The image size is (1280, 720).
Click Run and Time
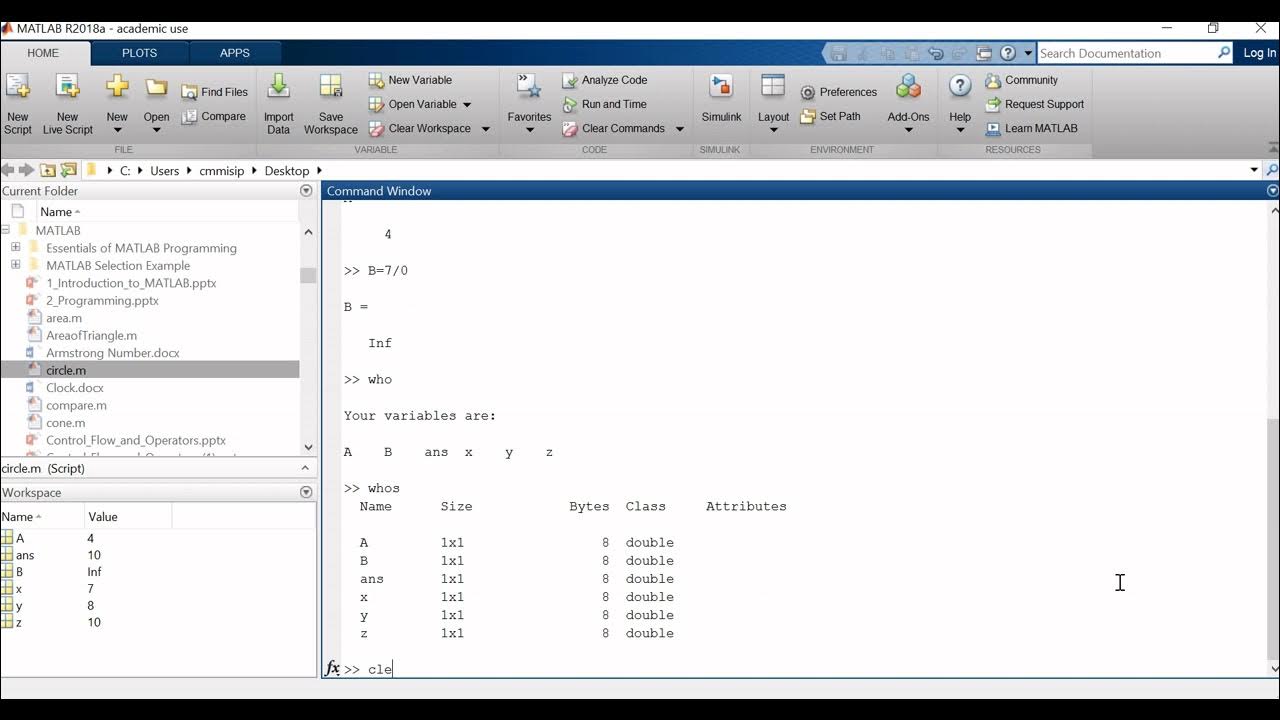604,104
